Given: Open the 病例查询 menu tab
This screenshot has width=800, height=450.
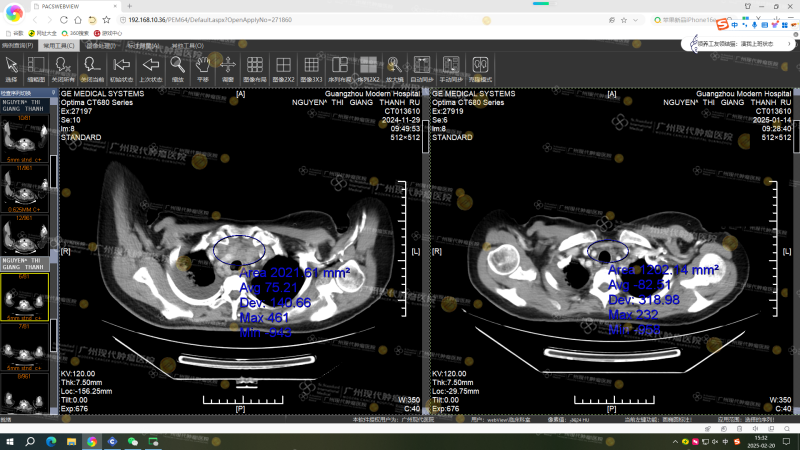Looking at the screenshot, I should [18, 45].
